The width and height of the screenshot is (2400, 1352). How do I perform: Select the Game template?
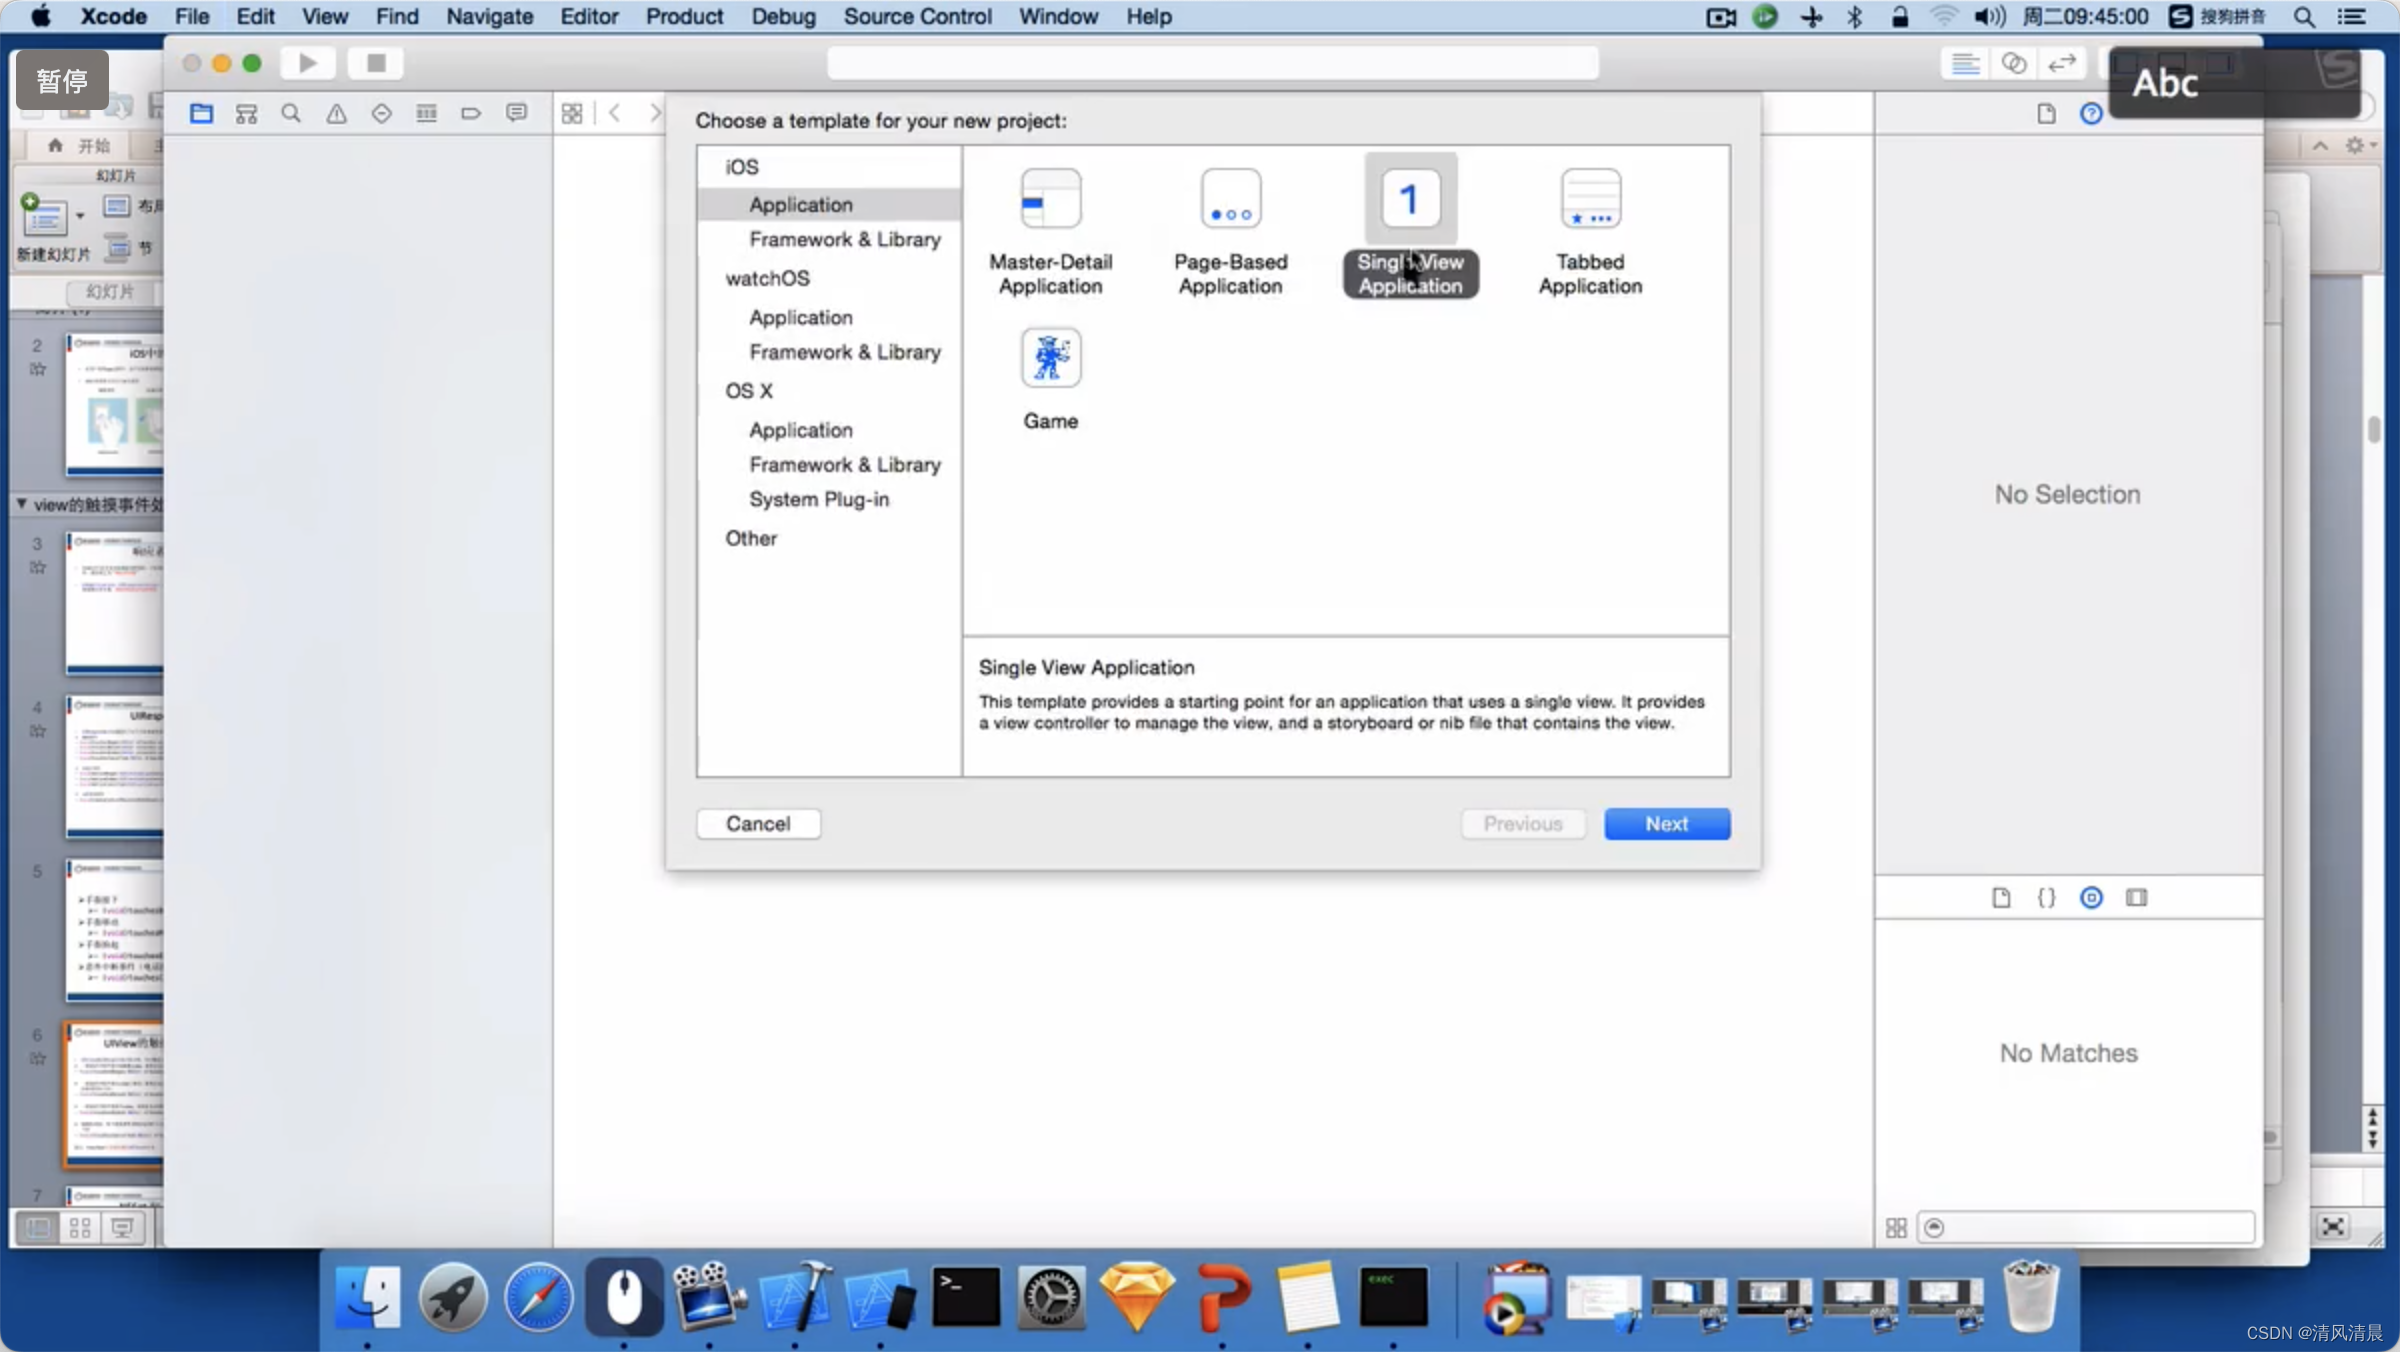[1050, 379]
